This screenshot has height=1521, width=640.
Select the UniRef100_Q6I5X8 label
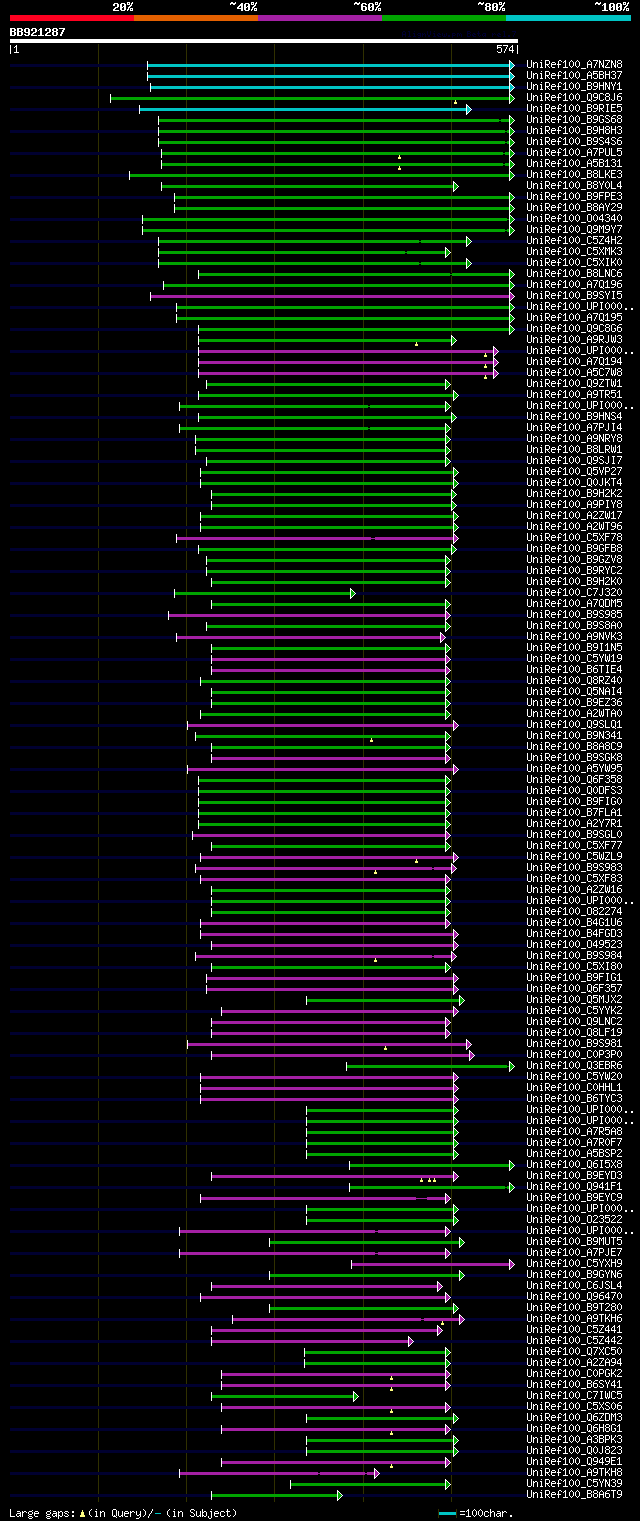pyautogui.click(x=574, y=1164)
